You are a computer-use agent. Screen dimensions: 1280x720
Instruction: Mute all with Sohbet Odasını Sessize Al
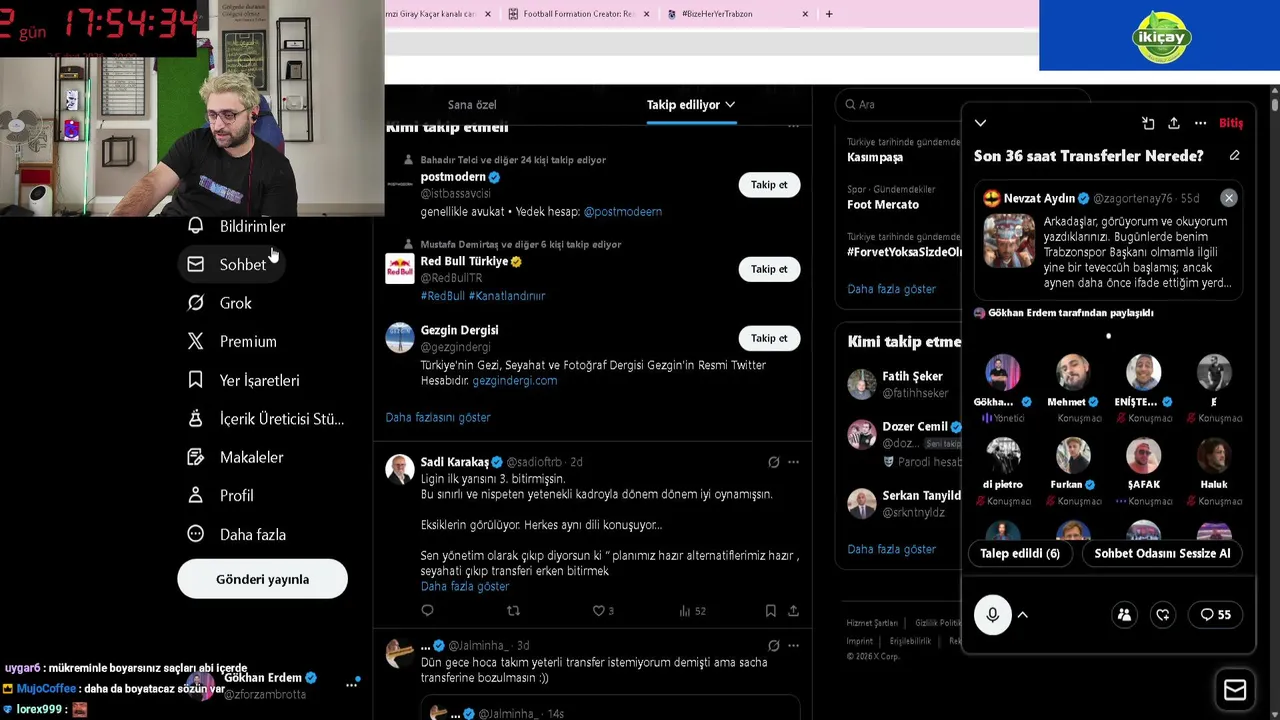[x=1162, y=553]
